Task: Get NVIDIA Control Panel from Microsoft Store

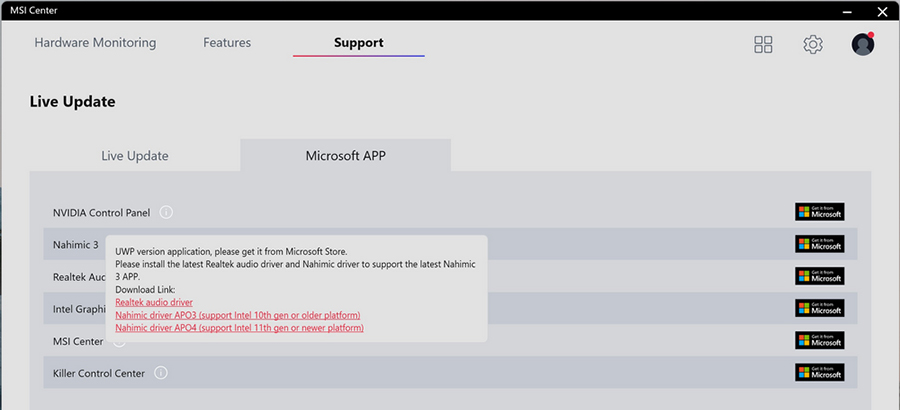Action: point(820,212)
